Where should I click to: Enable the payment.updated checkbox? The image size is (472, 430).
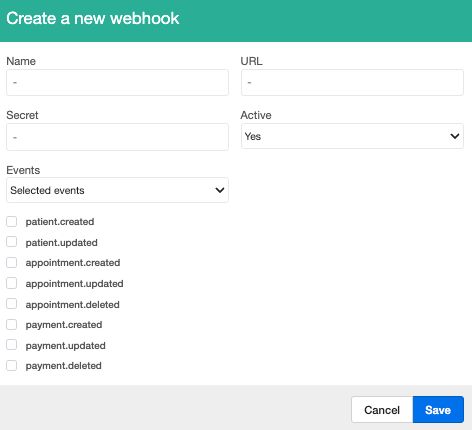point(12,345)
